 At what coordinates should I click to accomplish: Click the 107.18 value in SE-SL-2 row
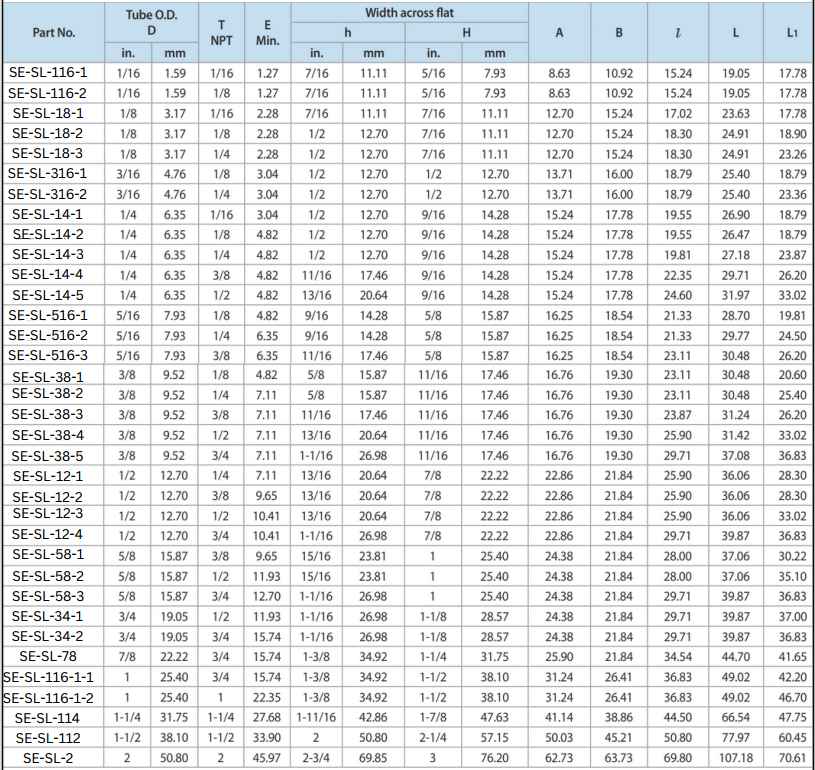pyautogui.click(x=736, y=758)
